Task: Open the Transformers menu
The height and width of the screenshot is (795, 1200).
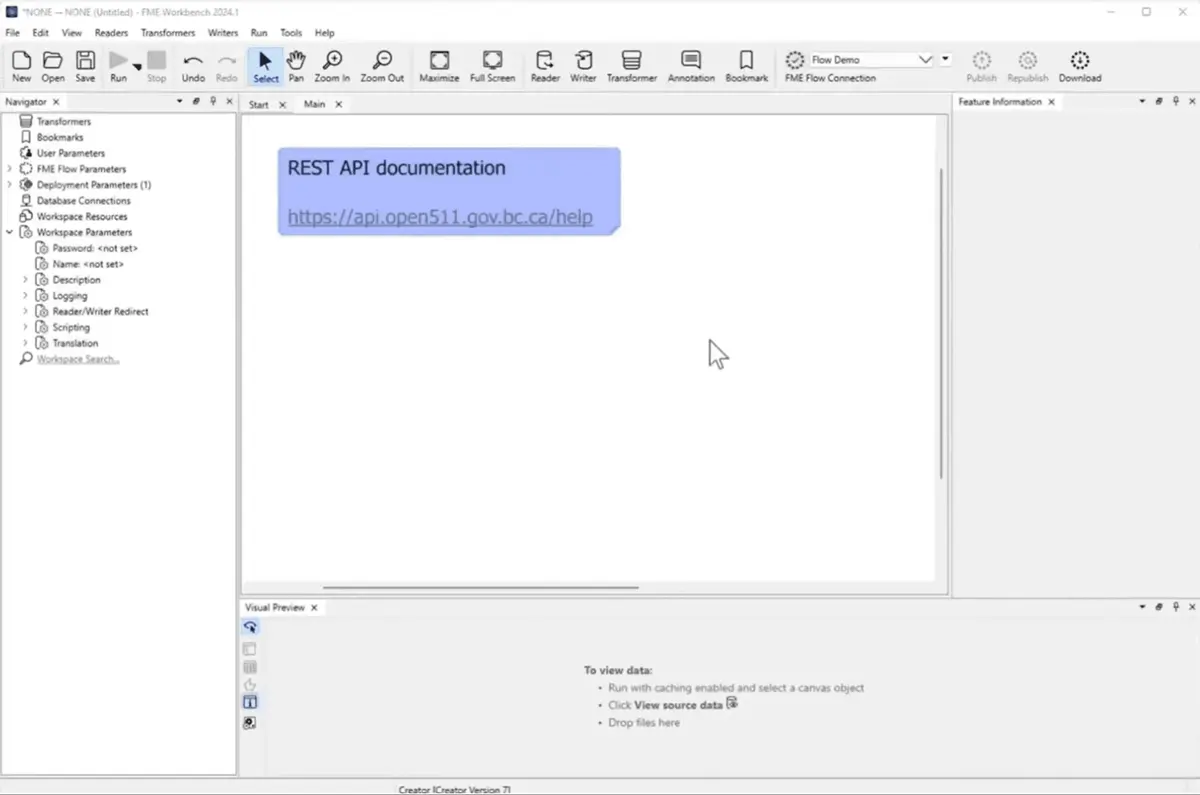Action: [x=168, y=33]
